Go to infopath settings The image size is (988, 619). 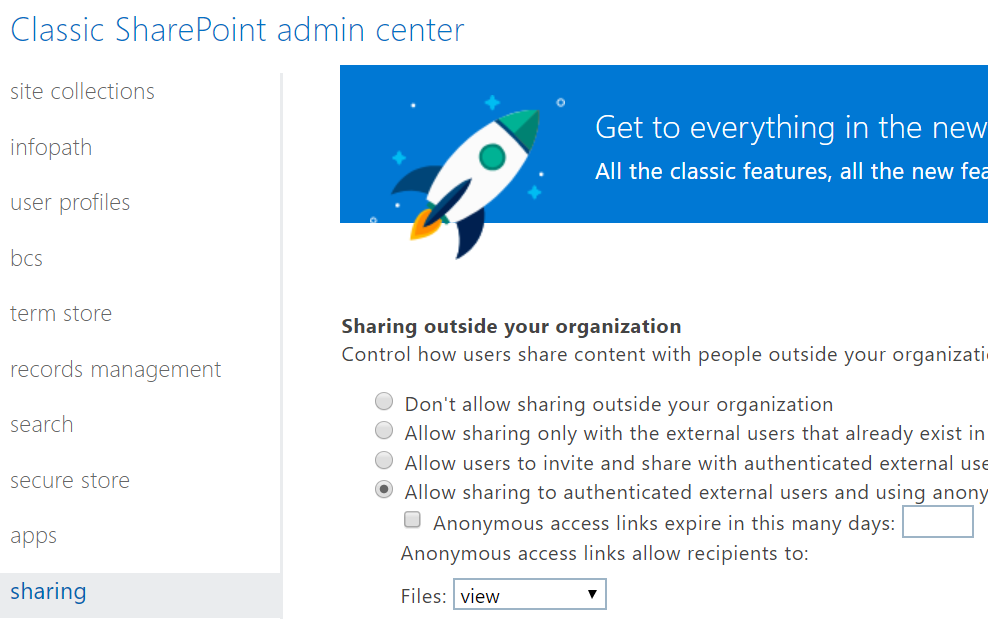pos(51,148)
